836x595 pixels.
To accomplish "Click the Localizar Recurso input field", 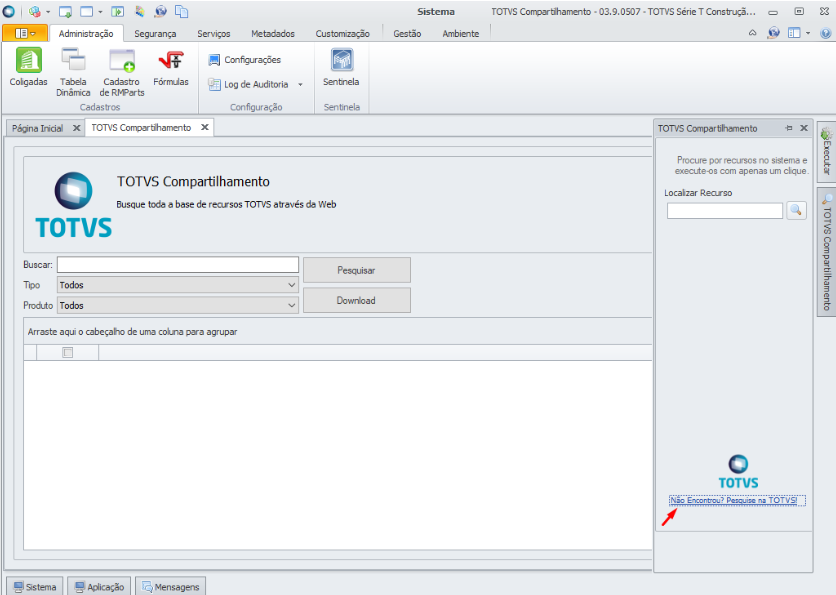I will 725,211.
